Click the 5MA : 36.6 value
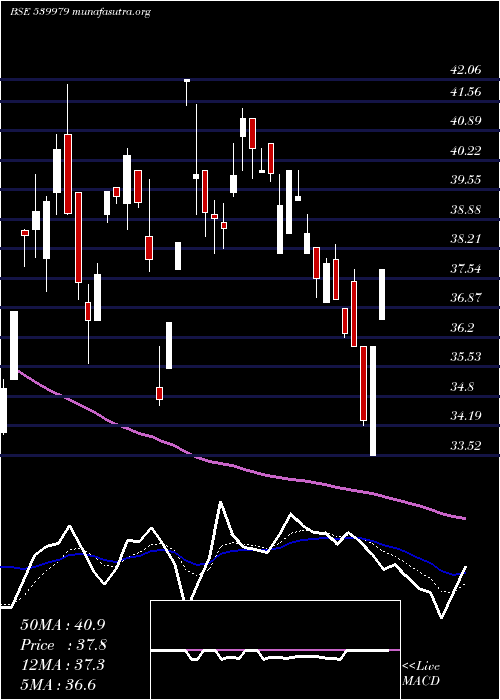500x700 pixels. coord(58,685)
